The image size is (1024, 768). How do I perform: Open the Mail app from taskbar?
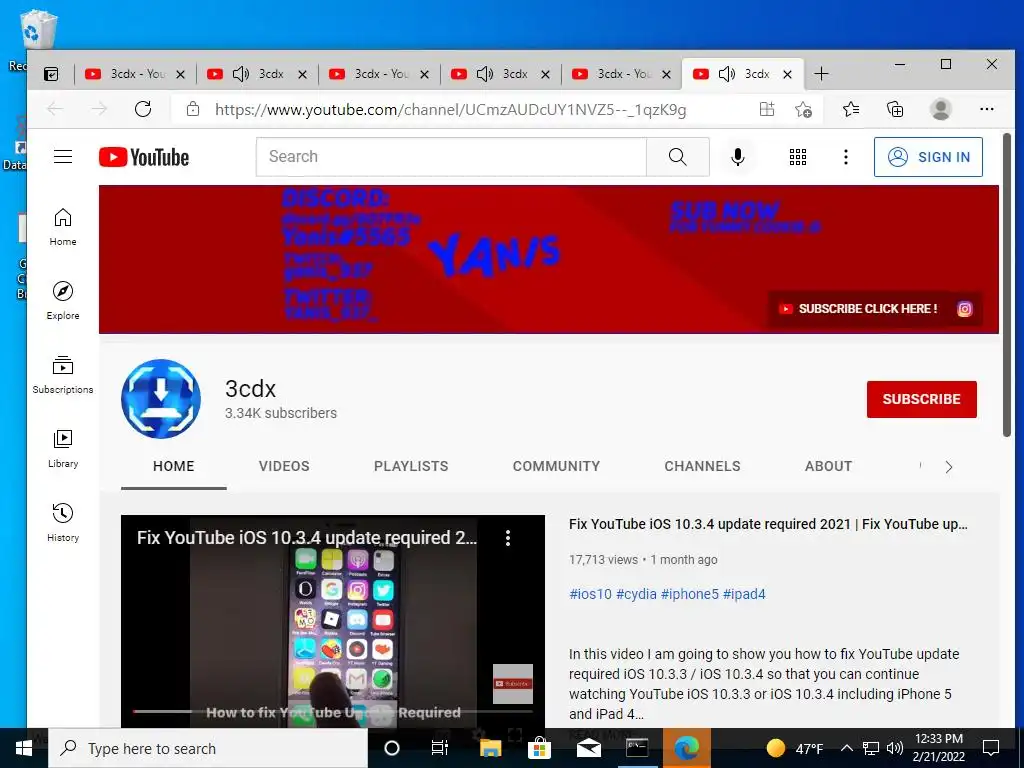(x=588, y=748)
